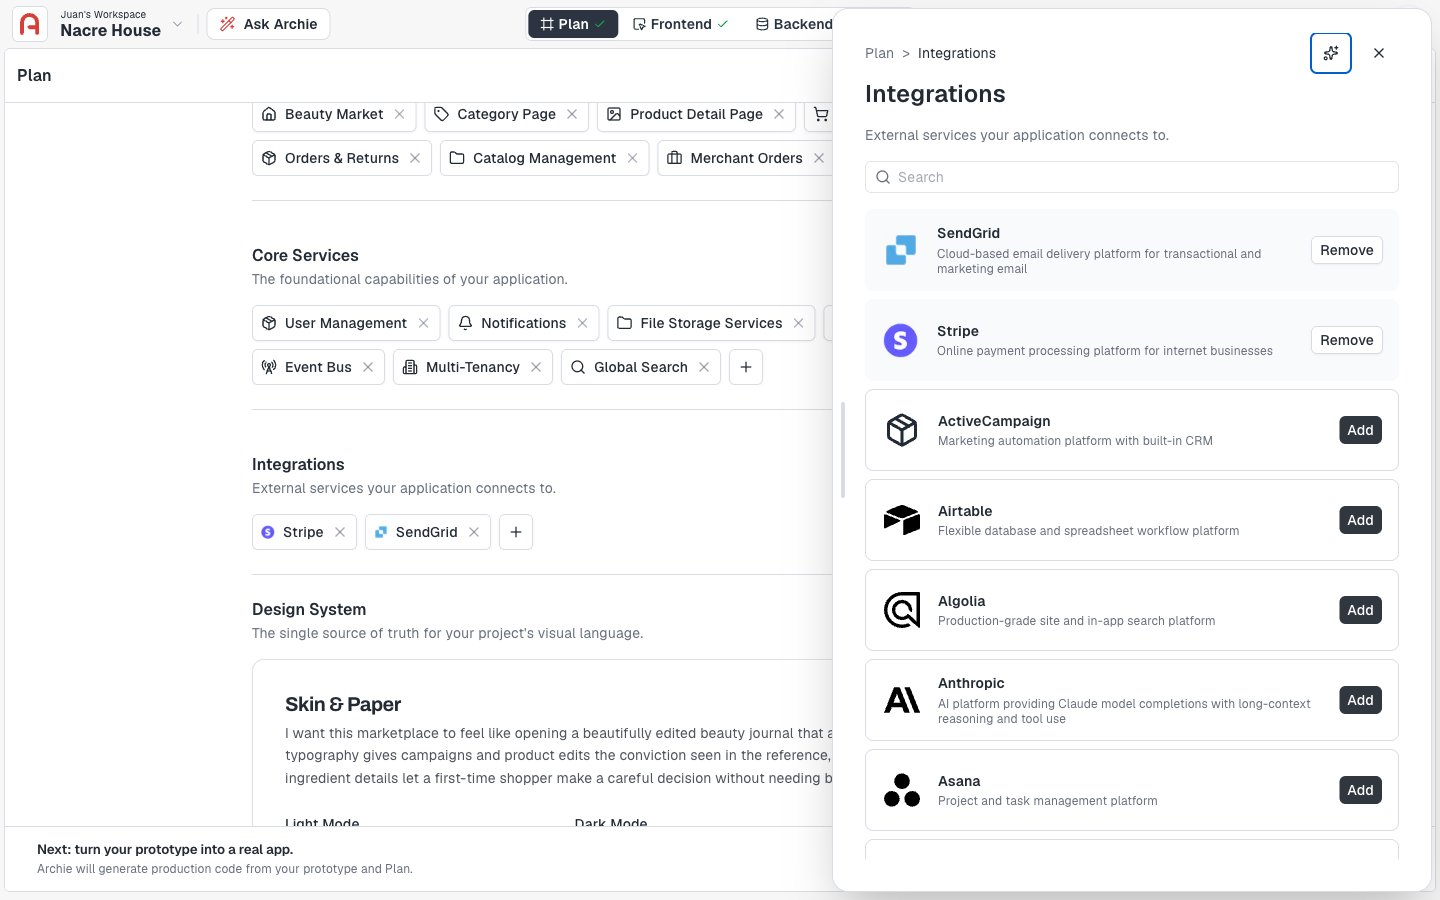Remove Stripe chip from Integrations section
Viewport: 1440px width, 900px height.
[x=340, y=532]
